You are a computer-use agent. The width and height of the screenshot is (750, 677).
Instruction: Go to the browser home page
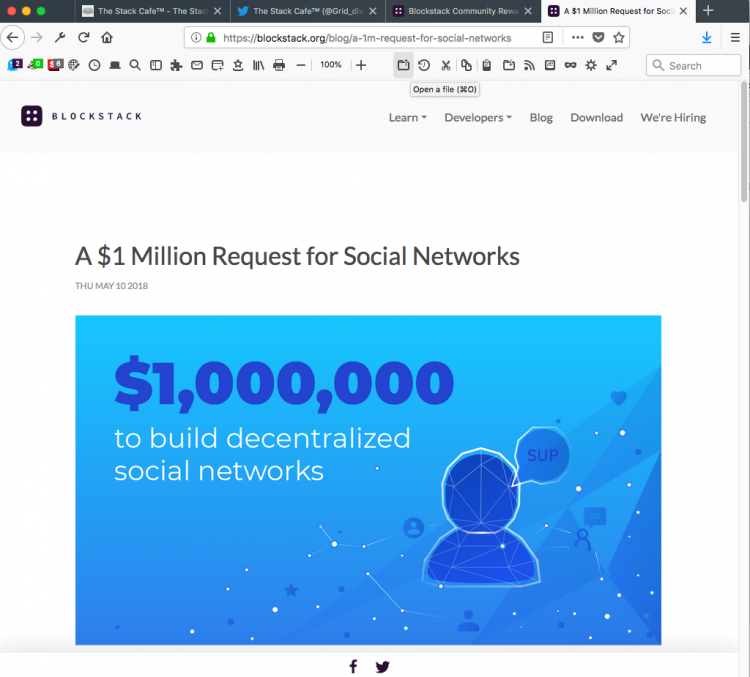click(107, 37)
